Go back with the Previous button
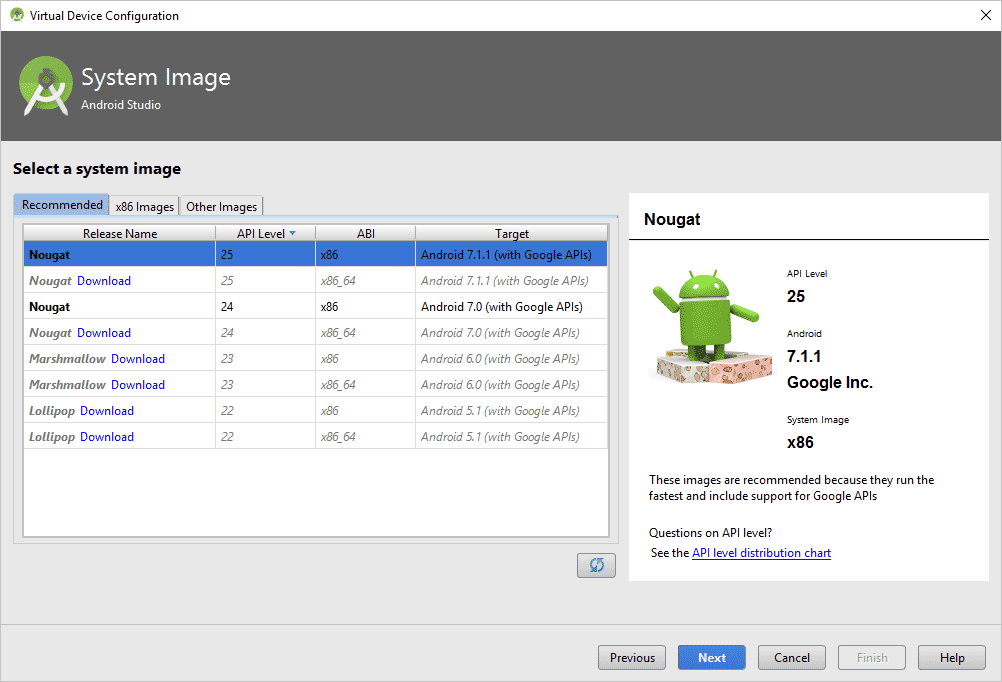Image resolution: width=1002 pixels, height=682 pixels. [x=632, y=657]
